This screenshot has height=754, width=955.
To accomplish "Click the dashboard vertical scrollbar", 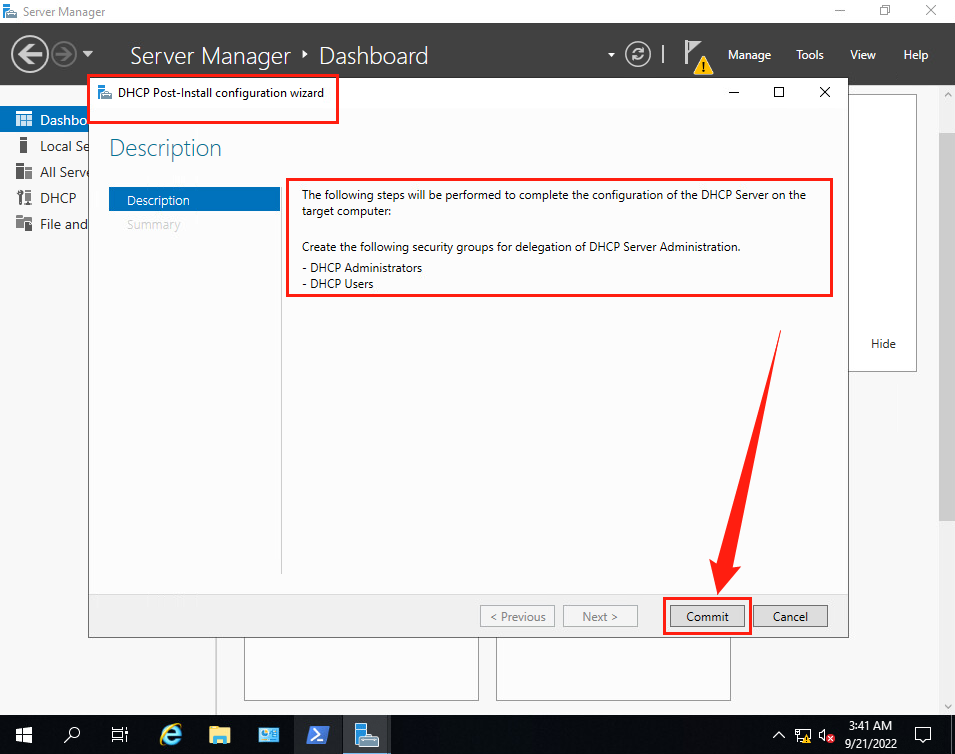I will pyautogui.click(x=946, y=320).
